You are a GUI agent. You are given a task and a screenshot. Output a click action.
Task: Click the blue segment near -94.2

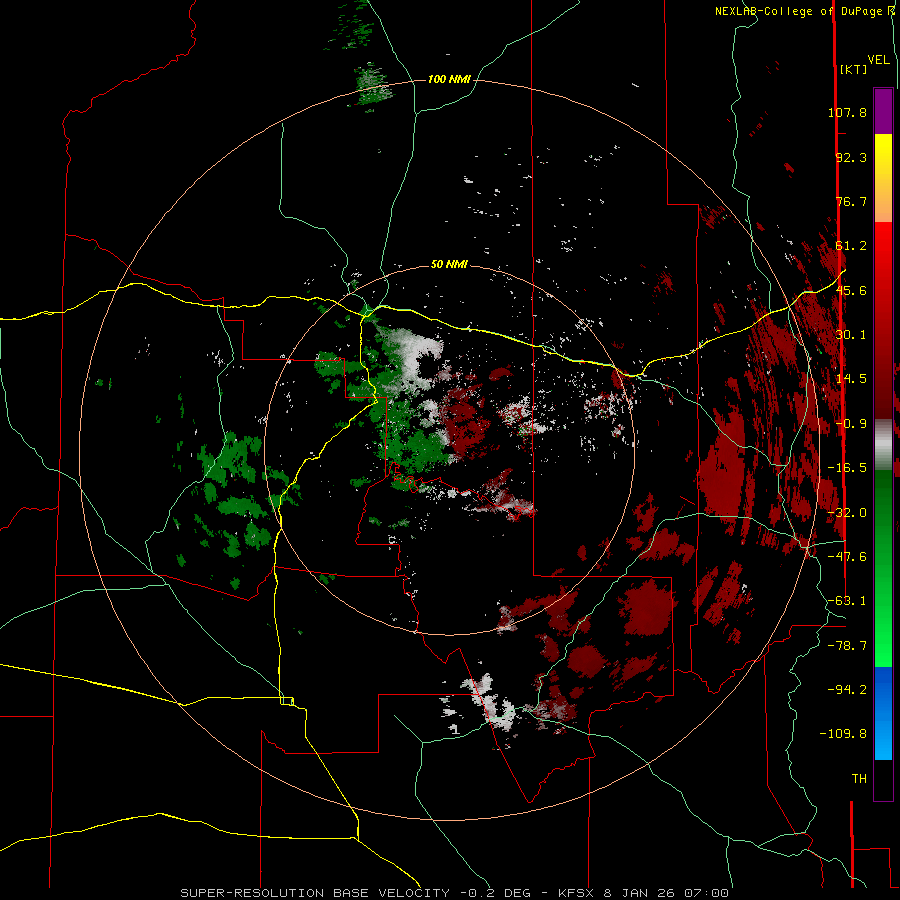pyautogui.click(x=883, y=690)
